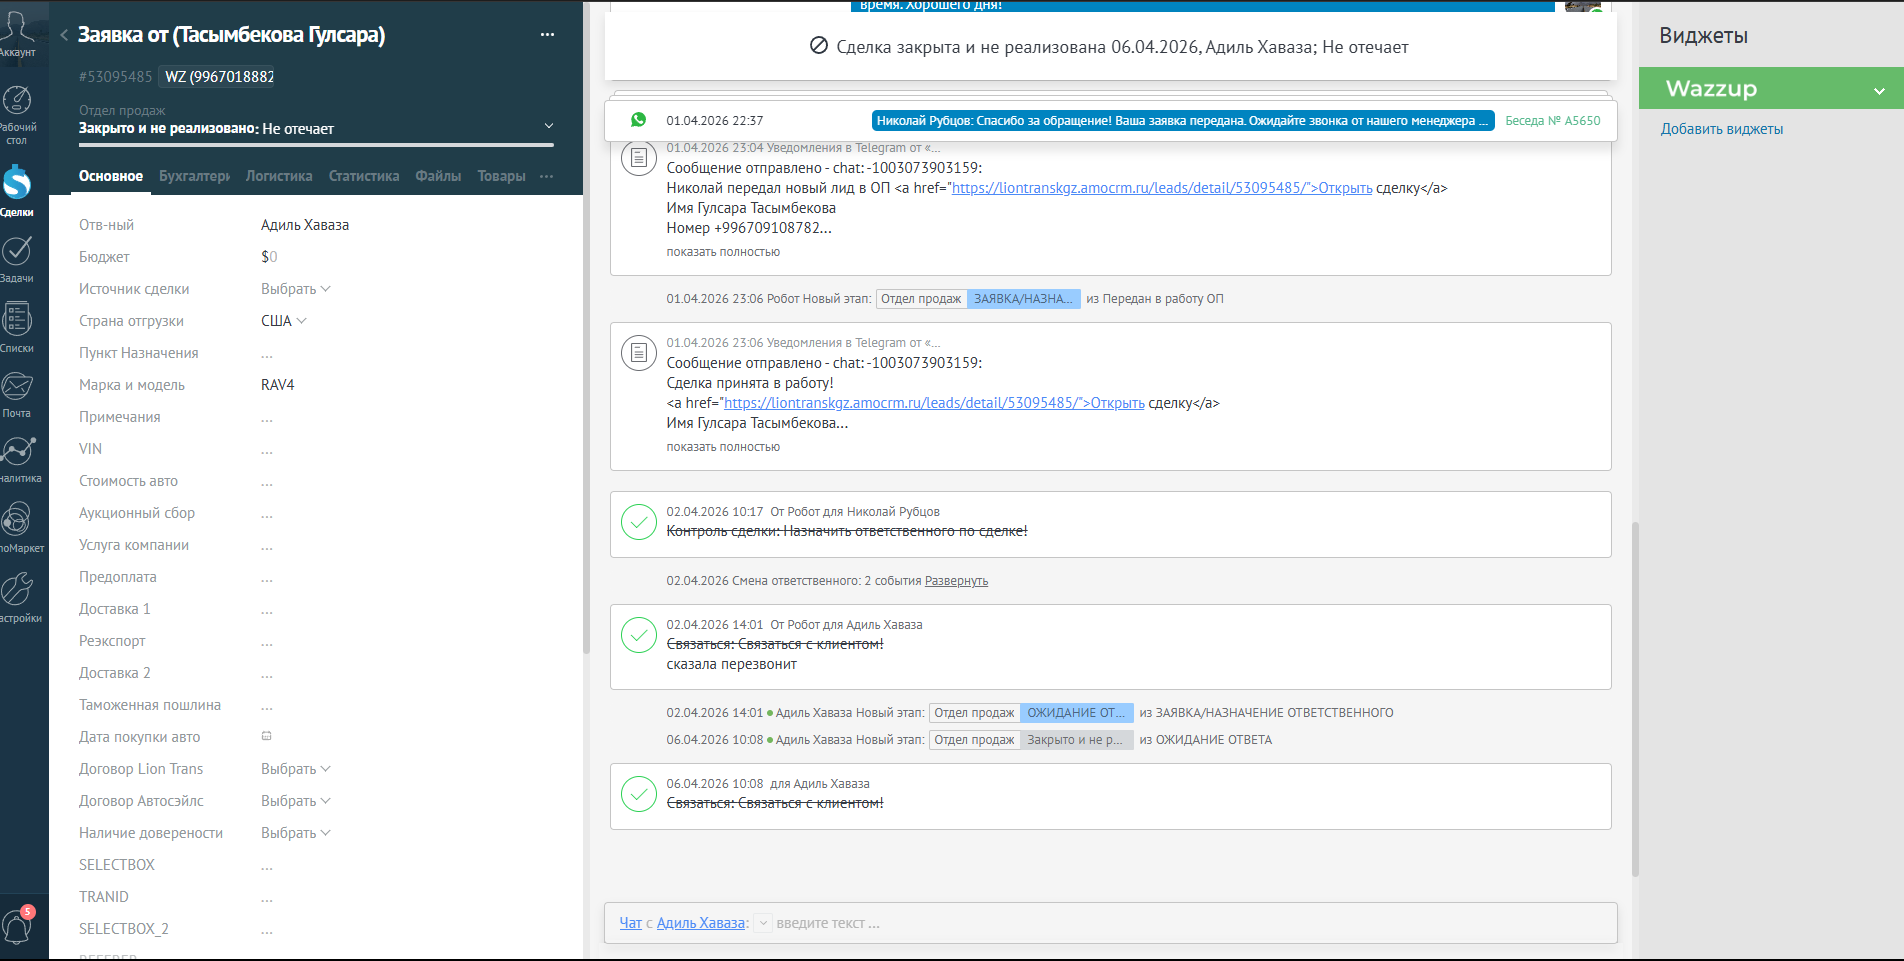Open more tabs three-dot menu
The image size is (1904, 961).
point(546,176)
